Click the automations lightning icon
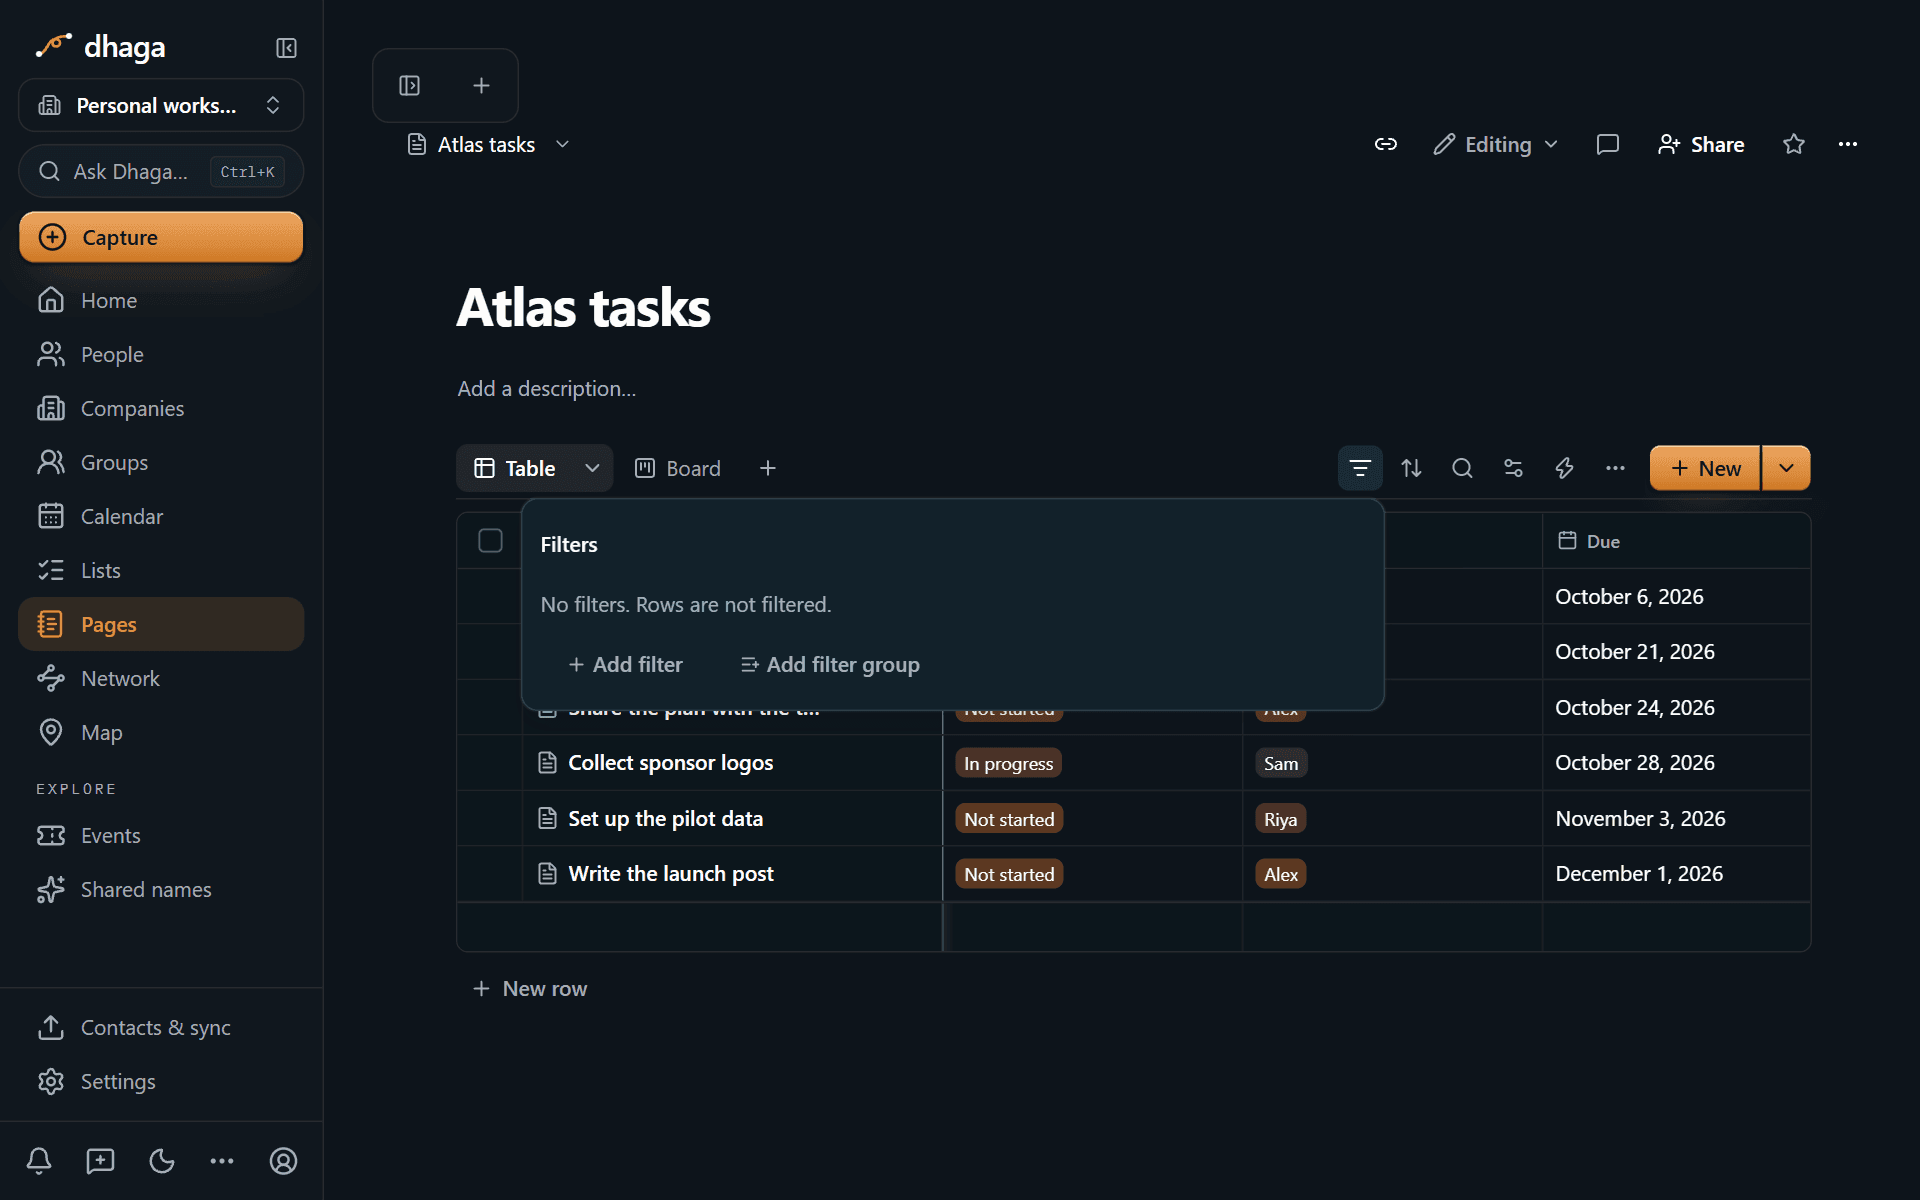The height and width of the screenshot is (1200, 1920). [x=1564, y=468]
